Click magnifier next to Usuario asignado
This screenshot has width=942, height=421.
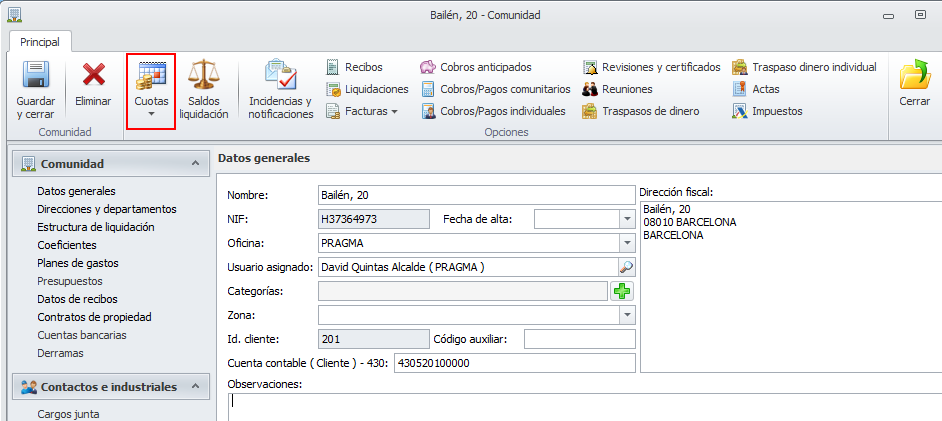(627, 267)
